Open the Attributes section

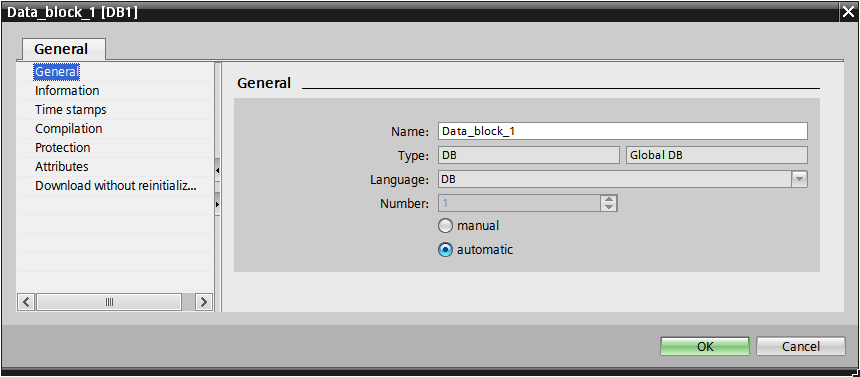(x=61, y=166)
